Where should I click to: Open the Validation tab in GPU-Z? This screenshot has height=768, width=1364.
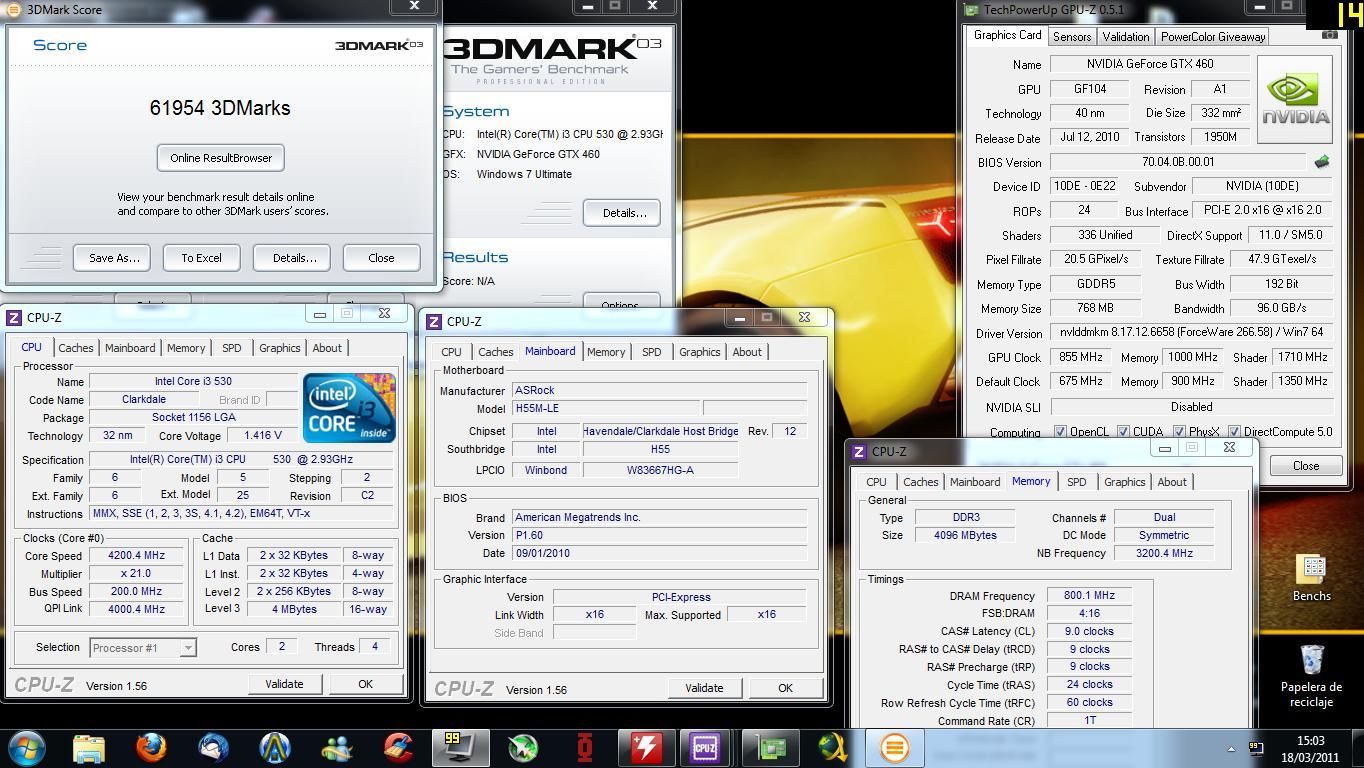[x=1125, y=37]
